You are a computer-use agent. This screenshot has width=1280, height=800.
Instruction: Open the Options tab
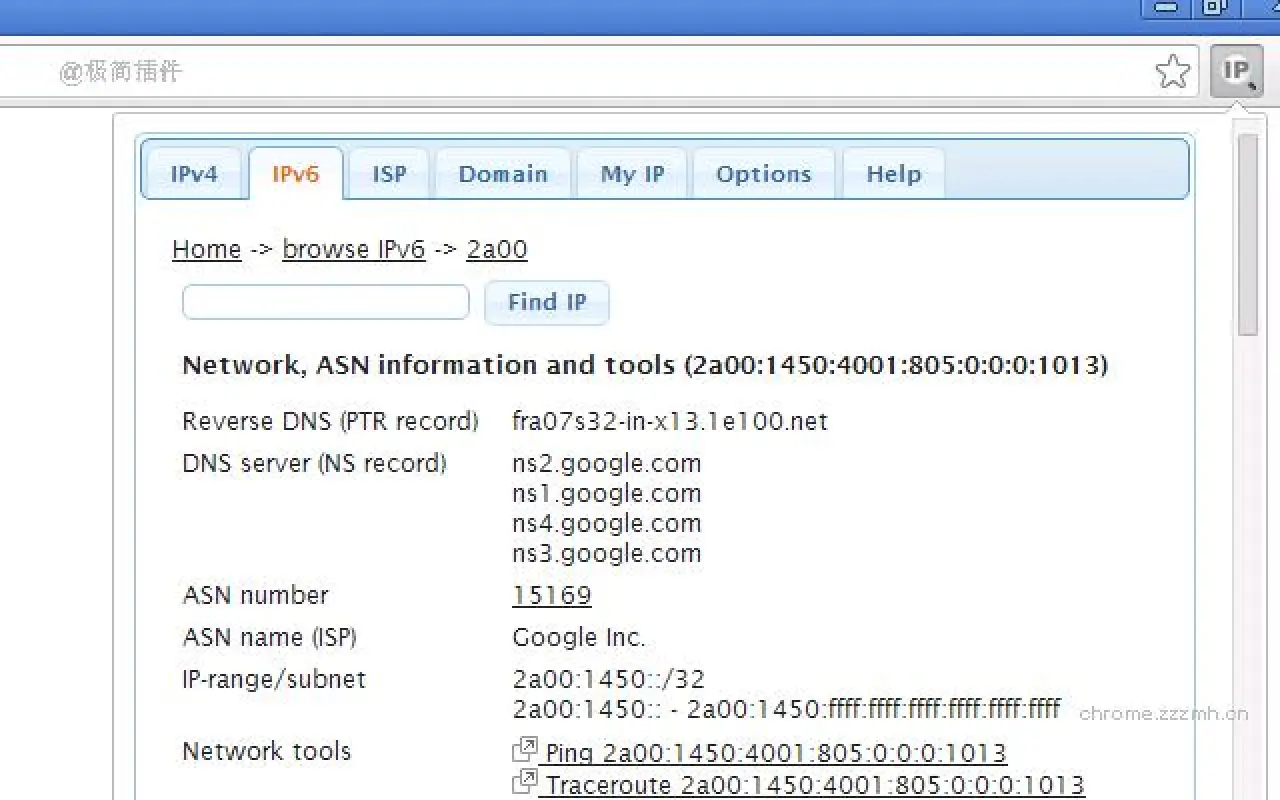tap(763, 174)
